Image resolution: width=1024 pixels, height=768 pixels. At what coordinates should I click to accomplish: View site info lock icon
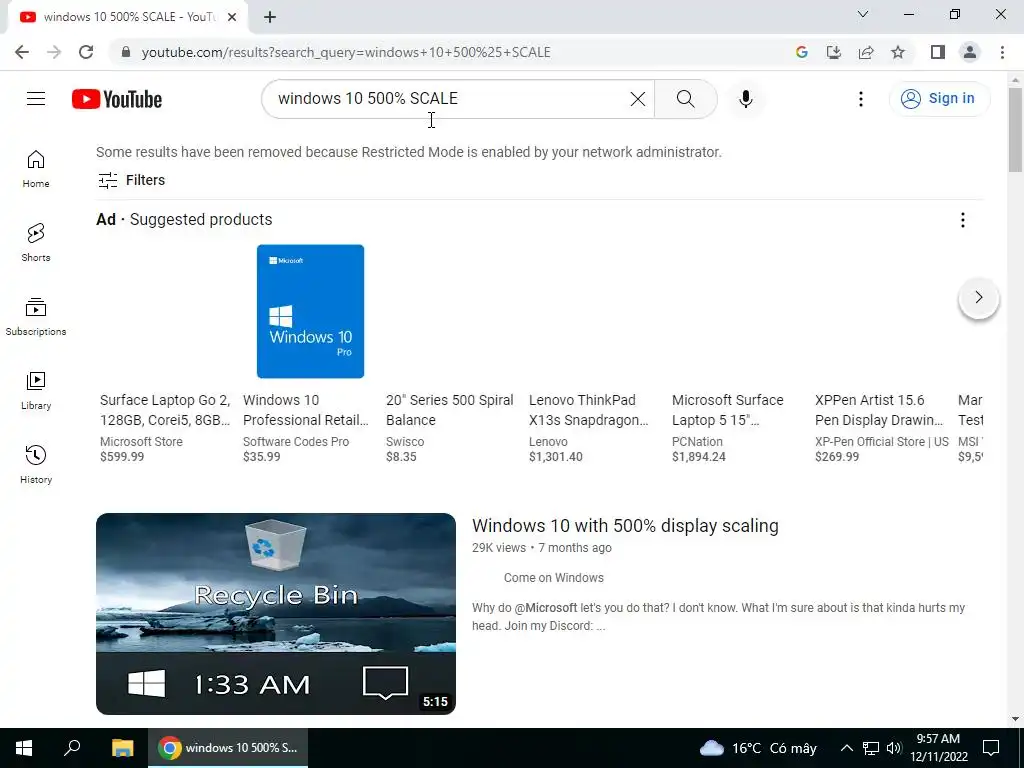coord(126,52)
